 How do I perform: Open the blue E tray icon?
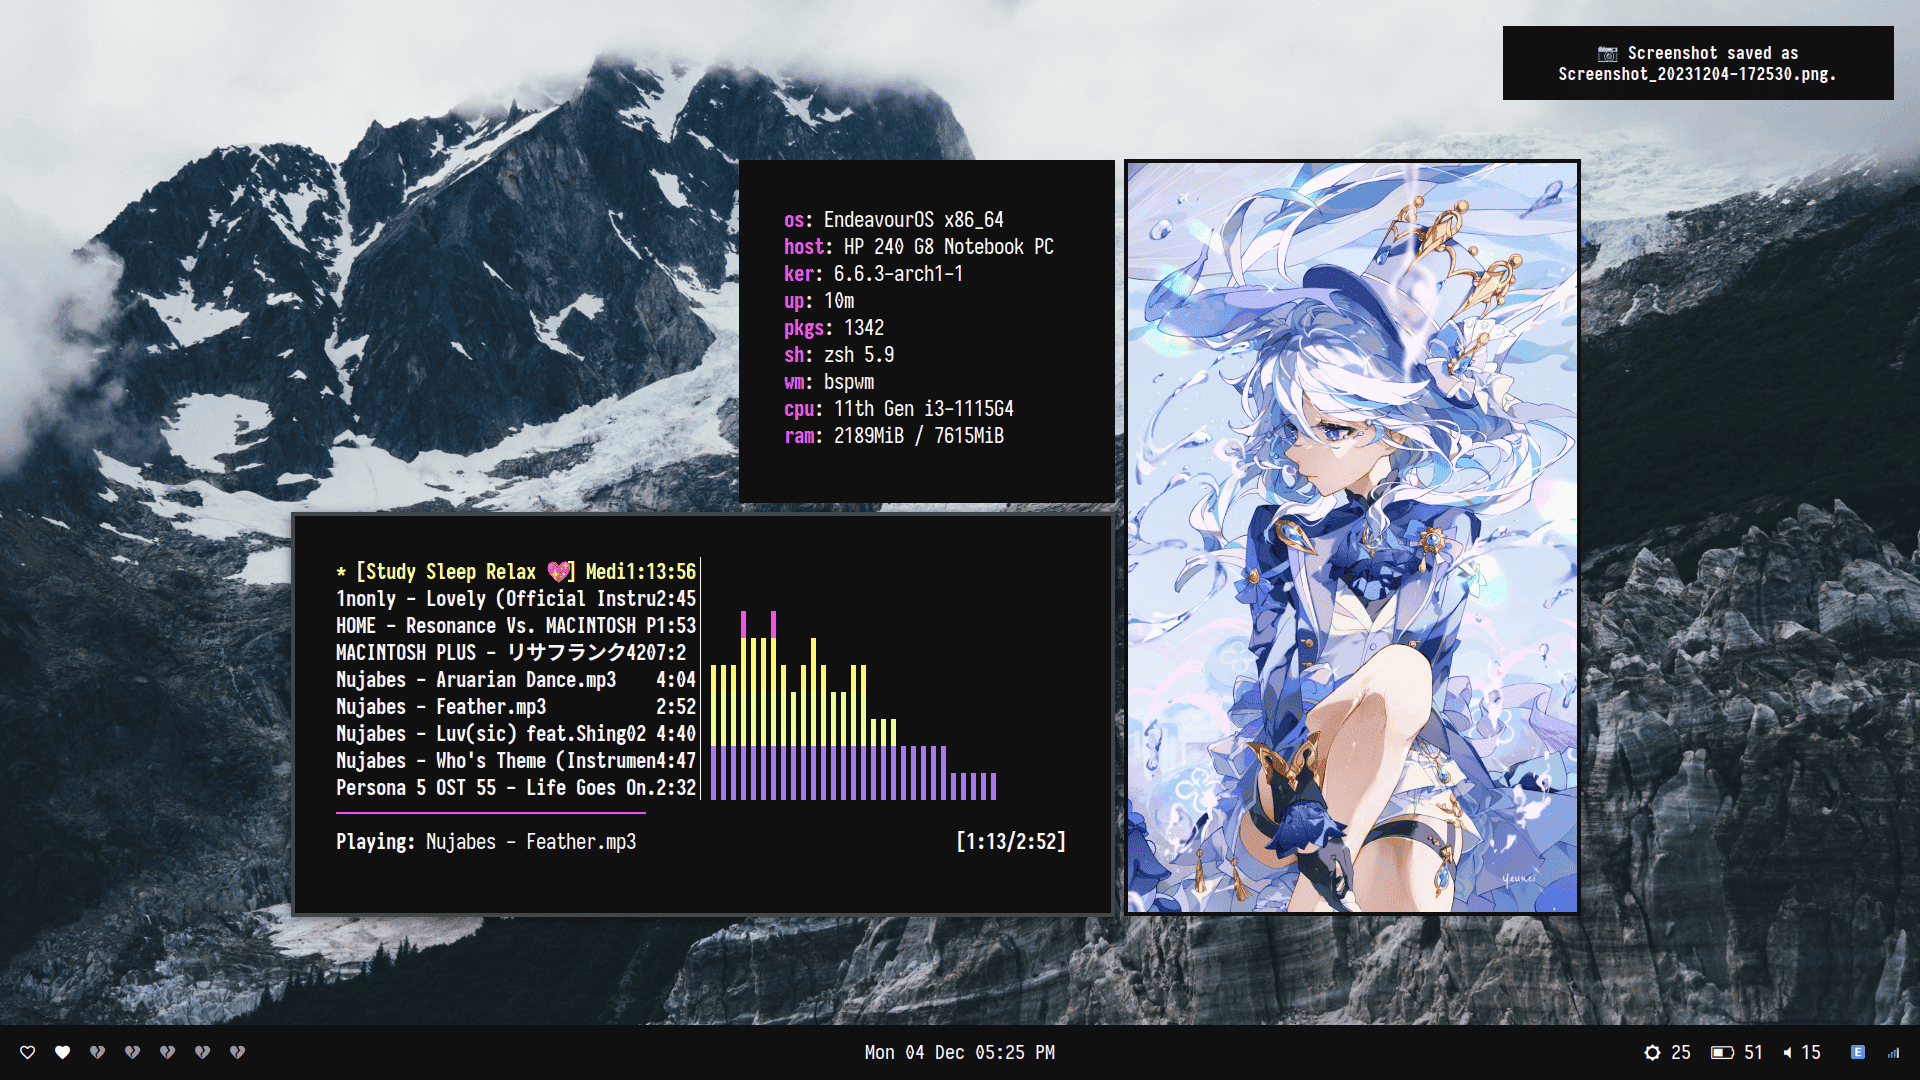(x=1858, y=1052)
